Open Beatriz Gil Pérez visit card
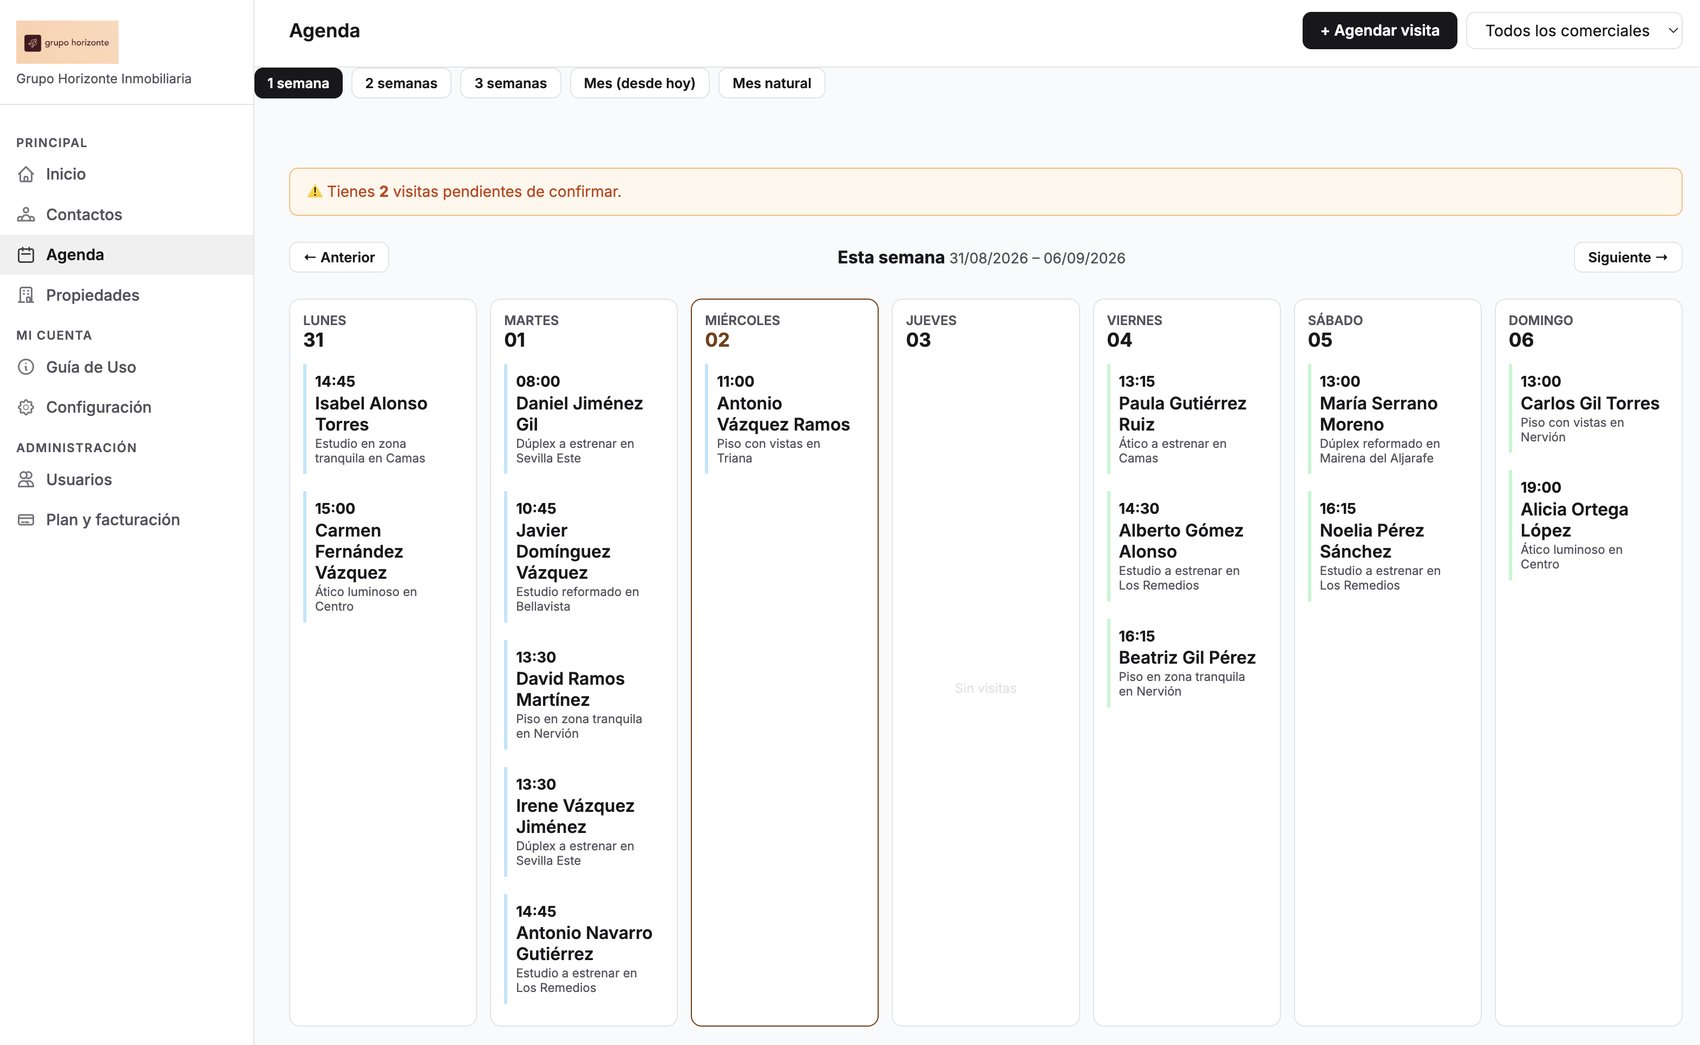 [1187, 663]
